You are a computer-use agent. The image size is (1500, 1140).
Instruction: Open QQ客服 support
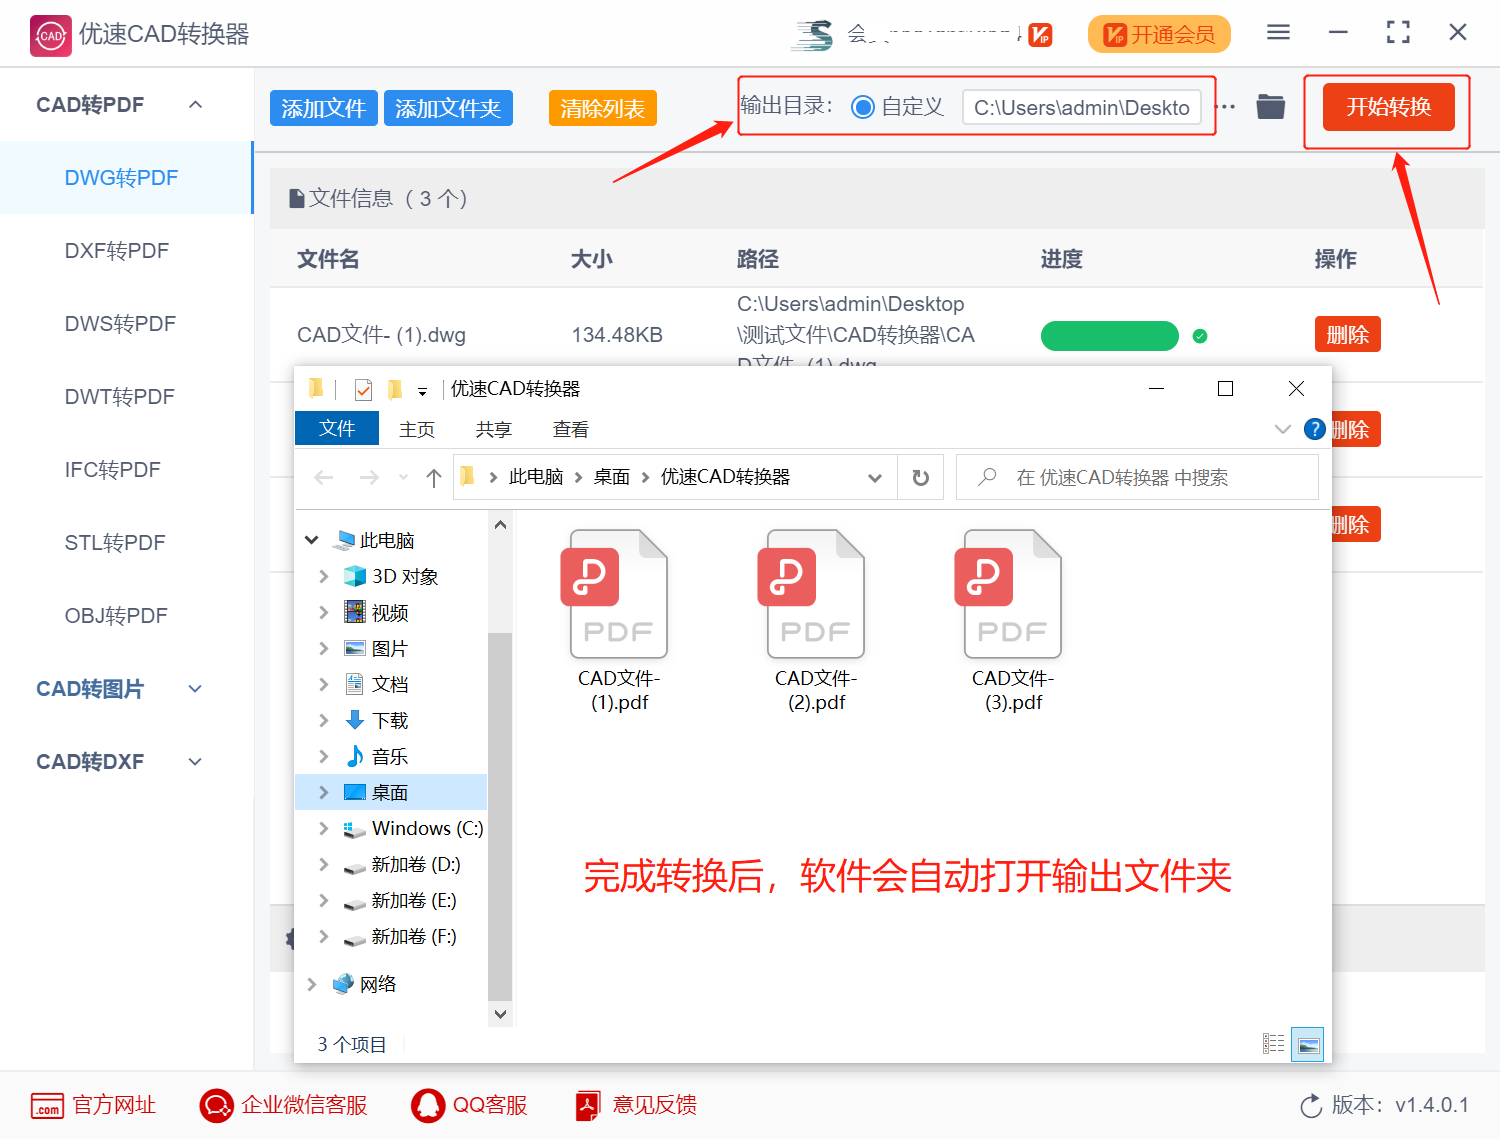tap(470, 1105)
